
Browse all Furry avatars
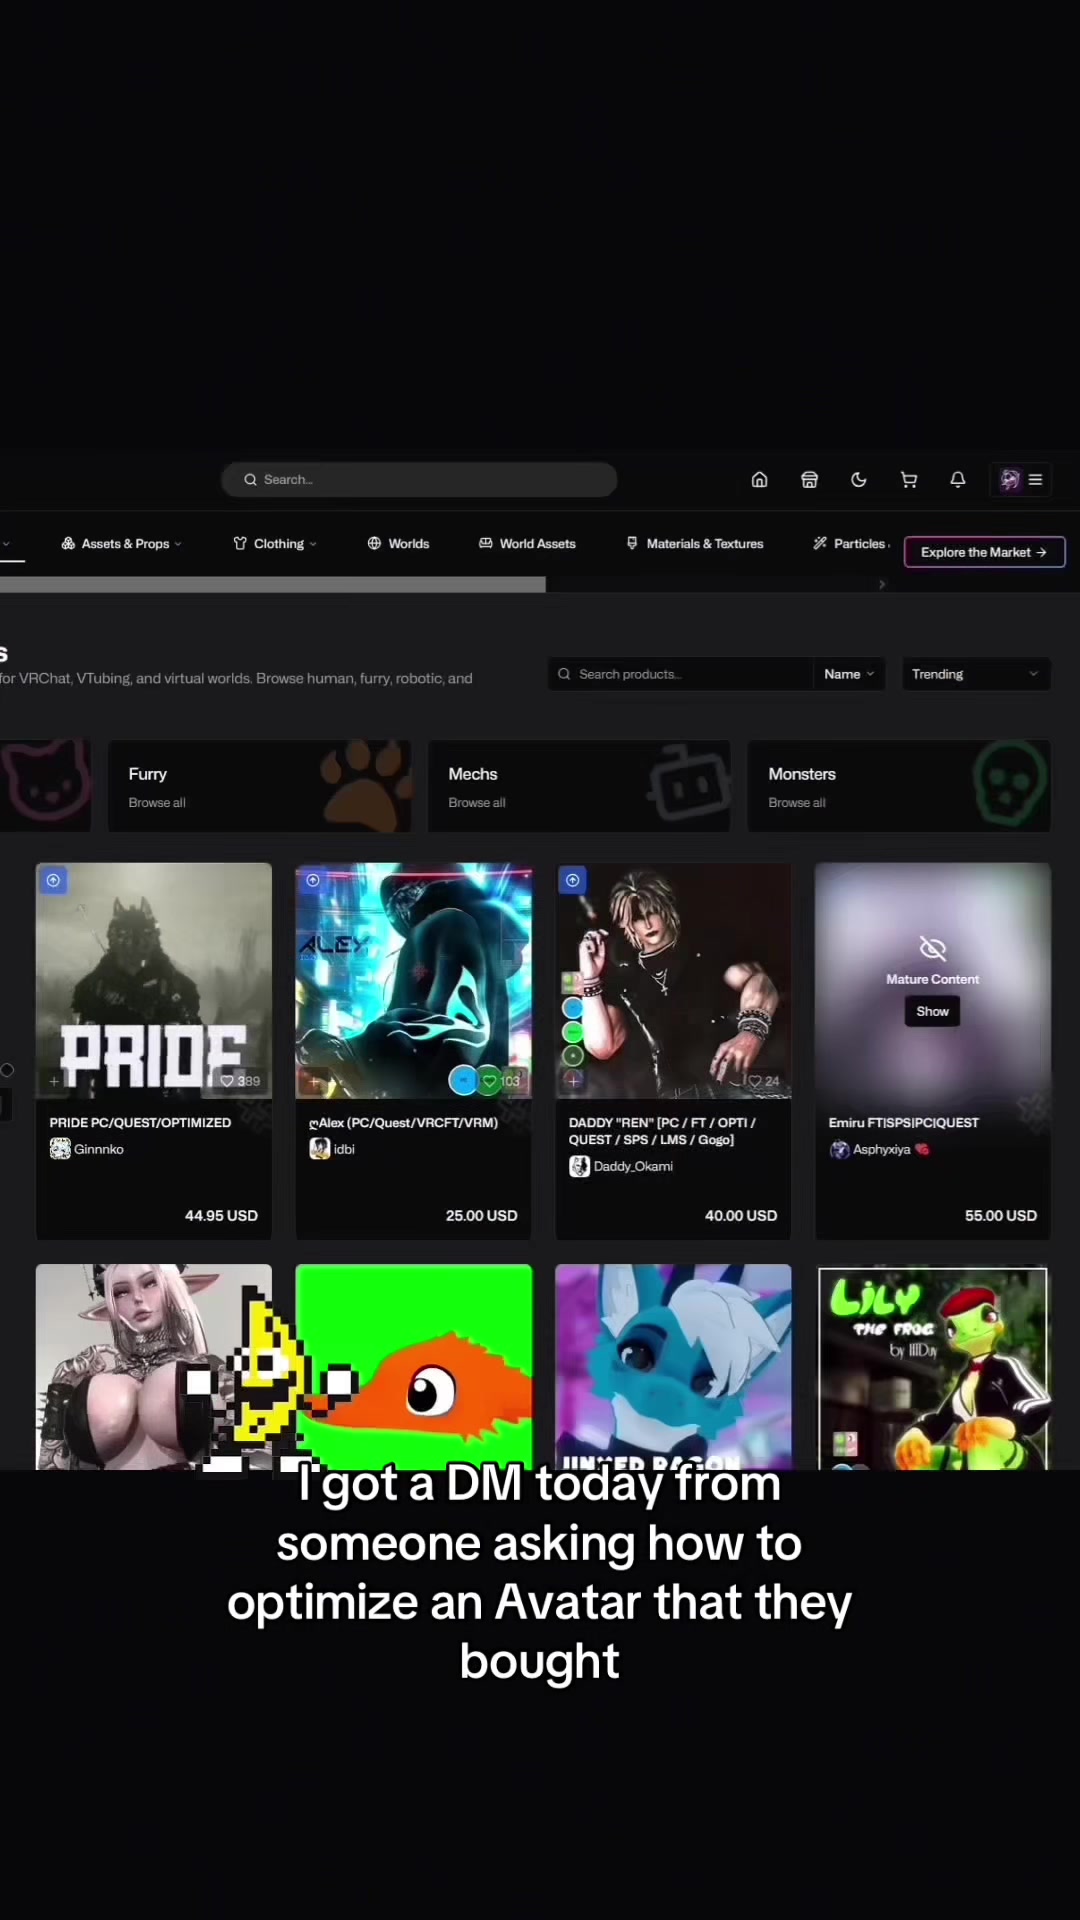point(157,803)
